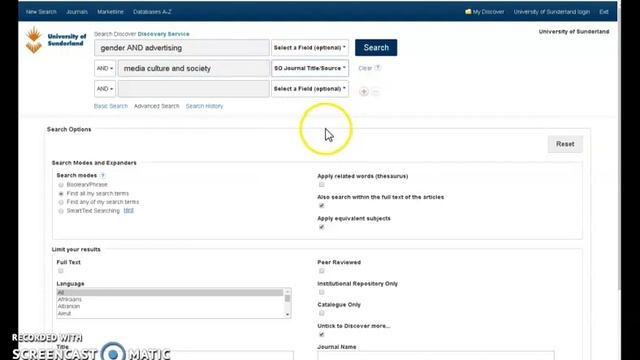Open New Search in top menu
This screenshot has width=640, height=360.
[41, 12]
